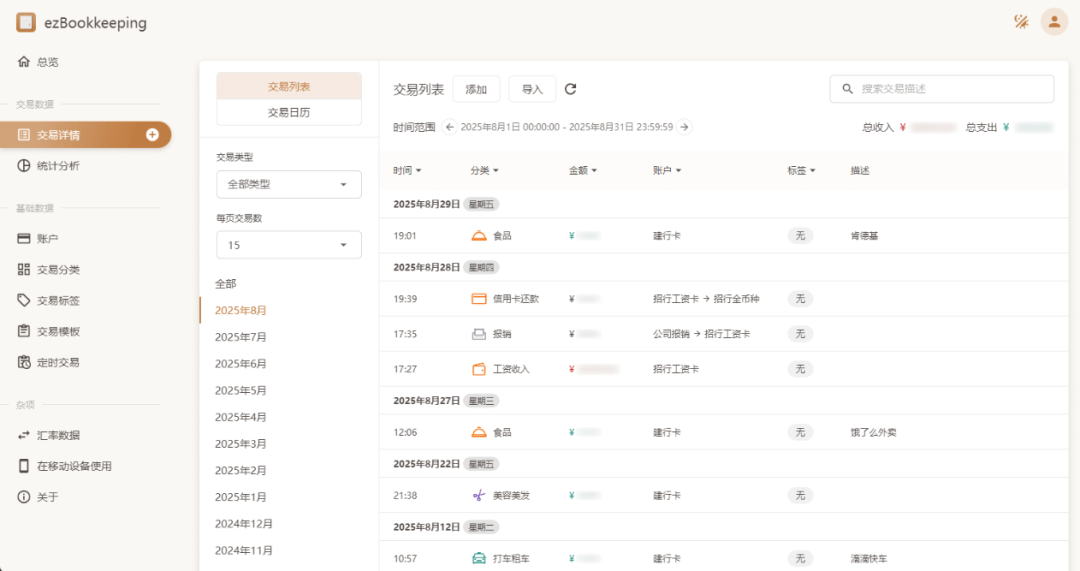Refresh the transaction list
The width and height of the screenshot is (1080, 571).
(x=570, y=89)
